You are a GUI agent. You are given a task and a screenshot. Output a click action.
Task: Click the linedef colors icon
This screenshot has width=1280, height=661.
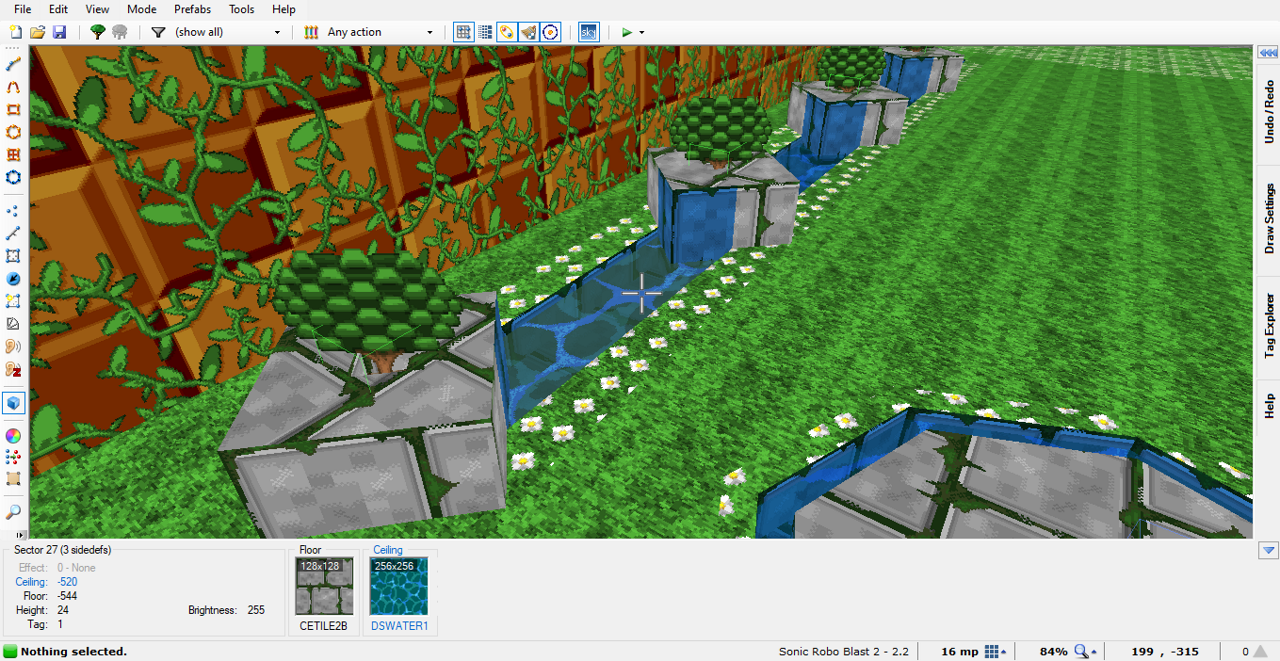click(x=312, y=32)
